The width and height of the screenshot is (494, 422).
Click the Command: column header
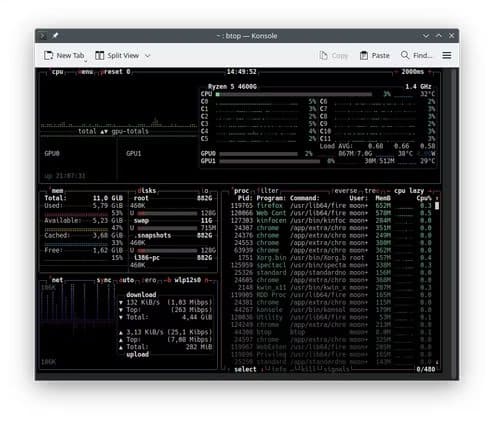pyautogui.click(x=305, y=198)
